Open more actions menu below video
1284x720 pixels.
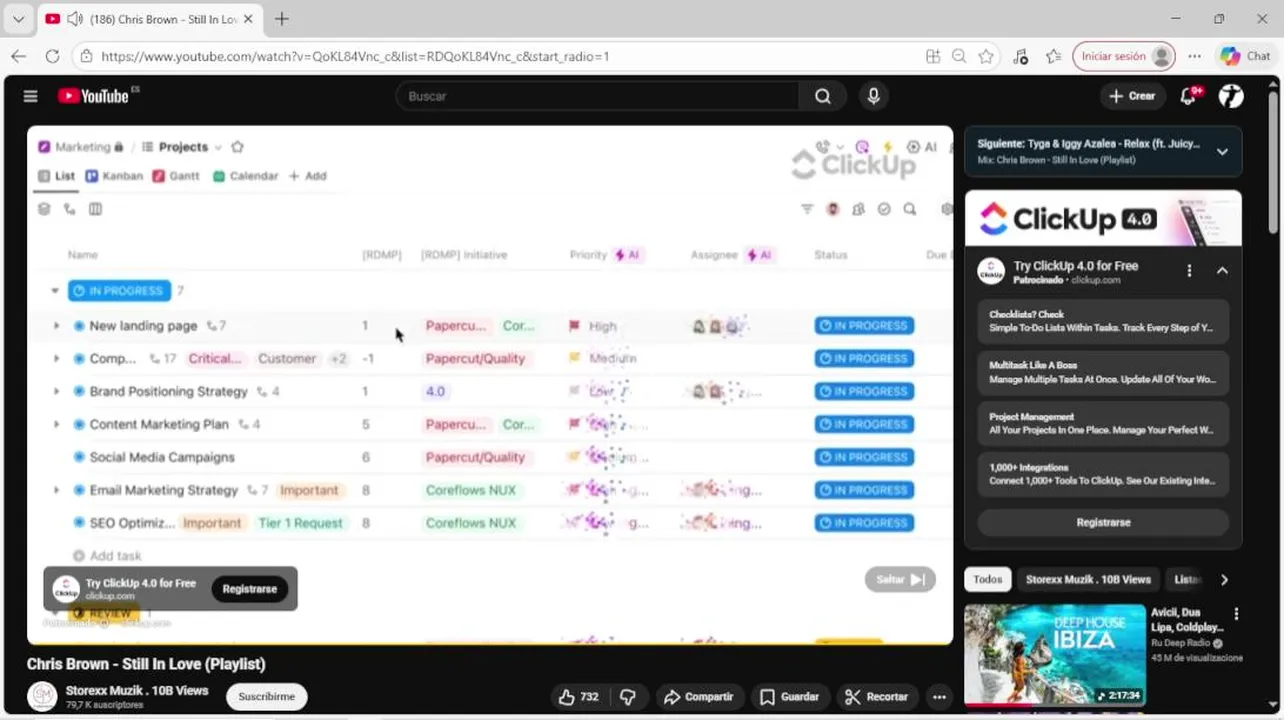[x=938, y=697]
